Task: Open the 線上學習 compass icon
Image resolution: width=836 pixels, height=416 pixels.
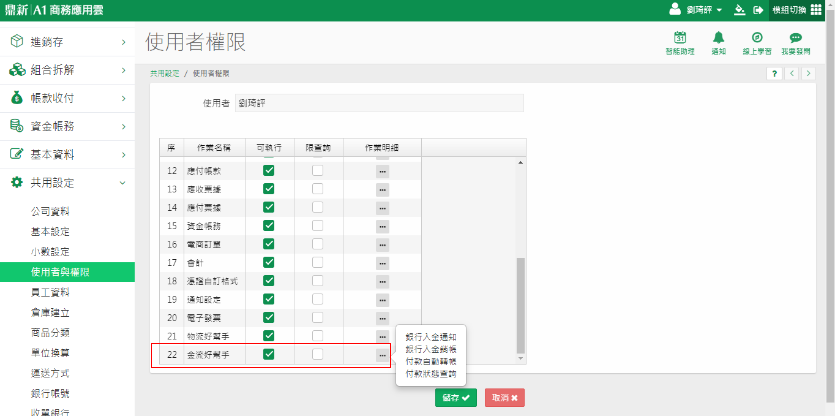Action: tap(757, 37)
